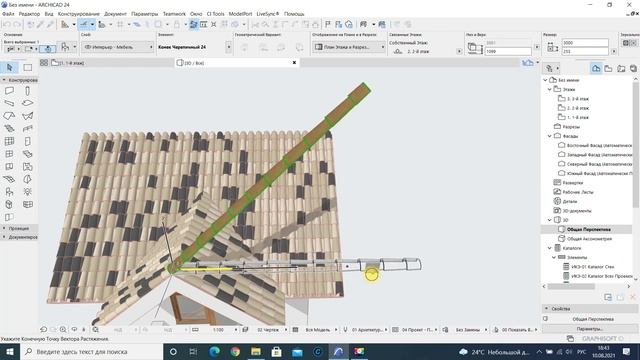Open Восточный Фасад in Navigator
The width and height of the screenshot is (640, 360).
599,145
